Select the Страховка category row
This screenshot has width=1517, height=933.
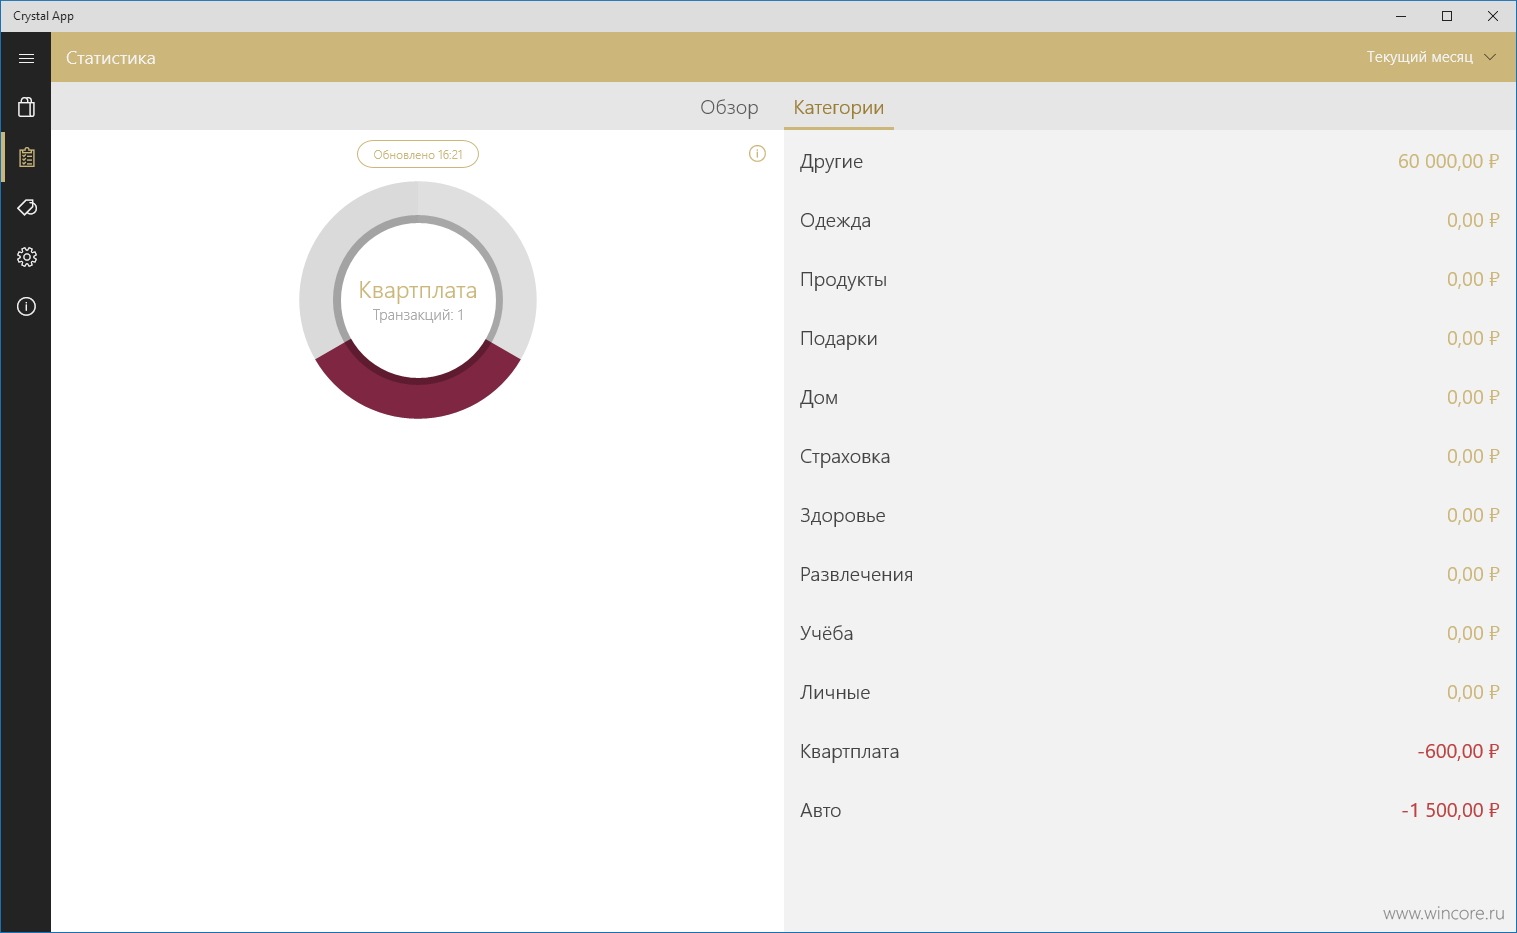point(1150,456)
